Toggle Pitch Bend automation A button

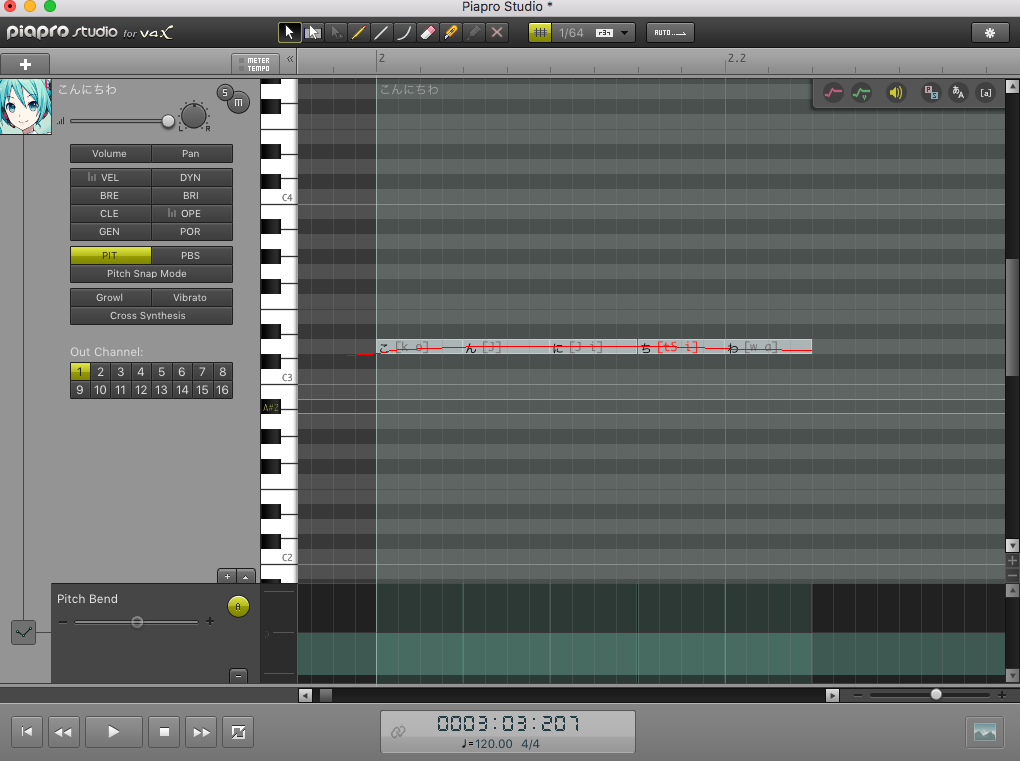238,607
